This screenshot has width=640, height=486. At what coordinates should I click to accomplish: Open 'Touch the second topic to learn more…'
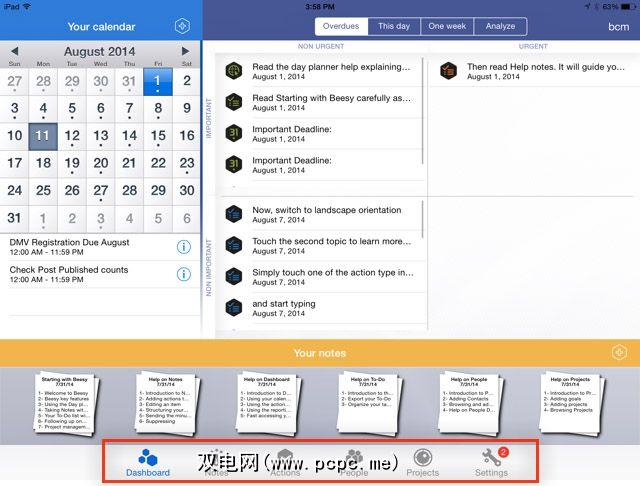[322, 246]
